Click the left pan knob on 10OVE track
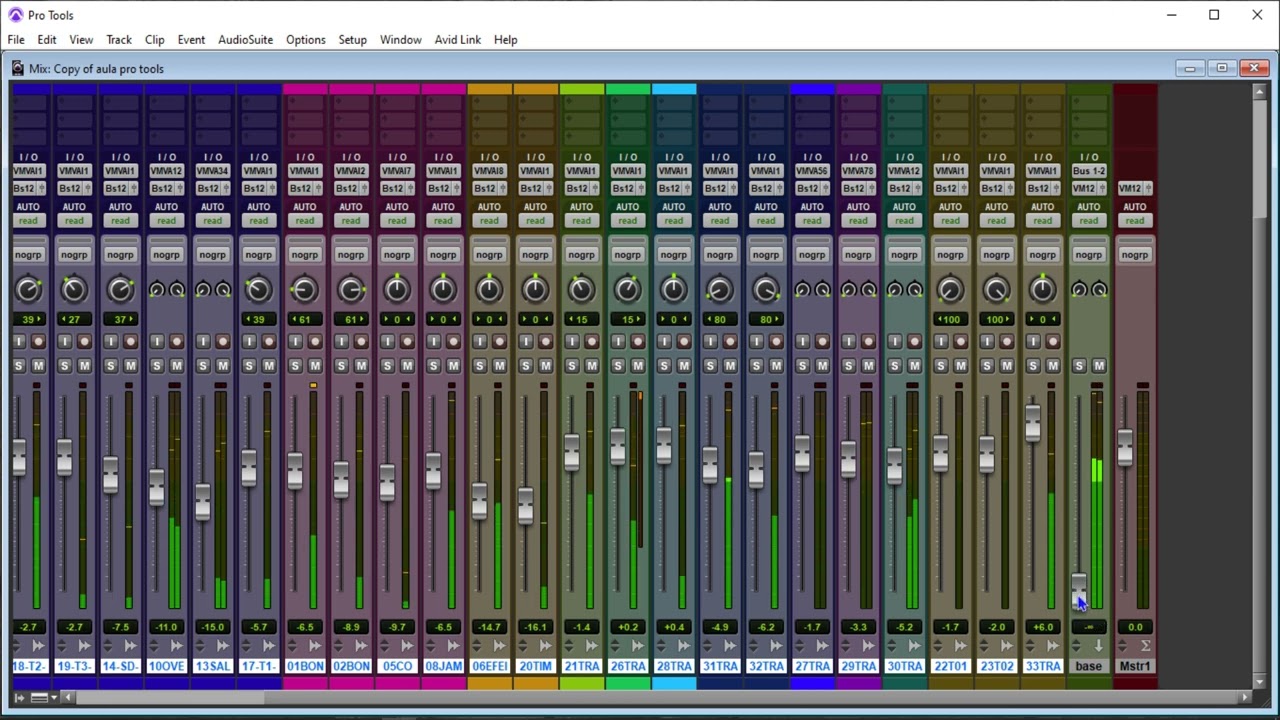Screen dimensions: 1280x720 156,290
